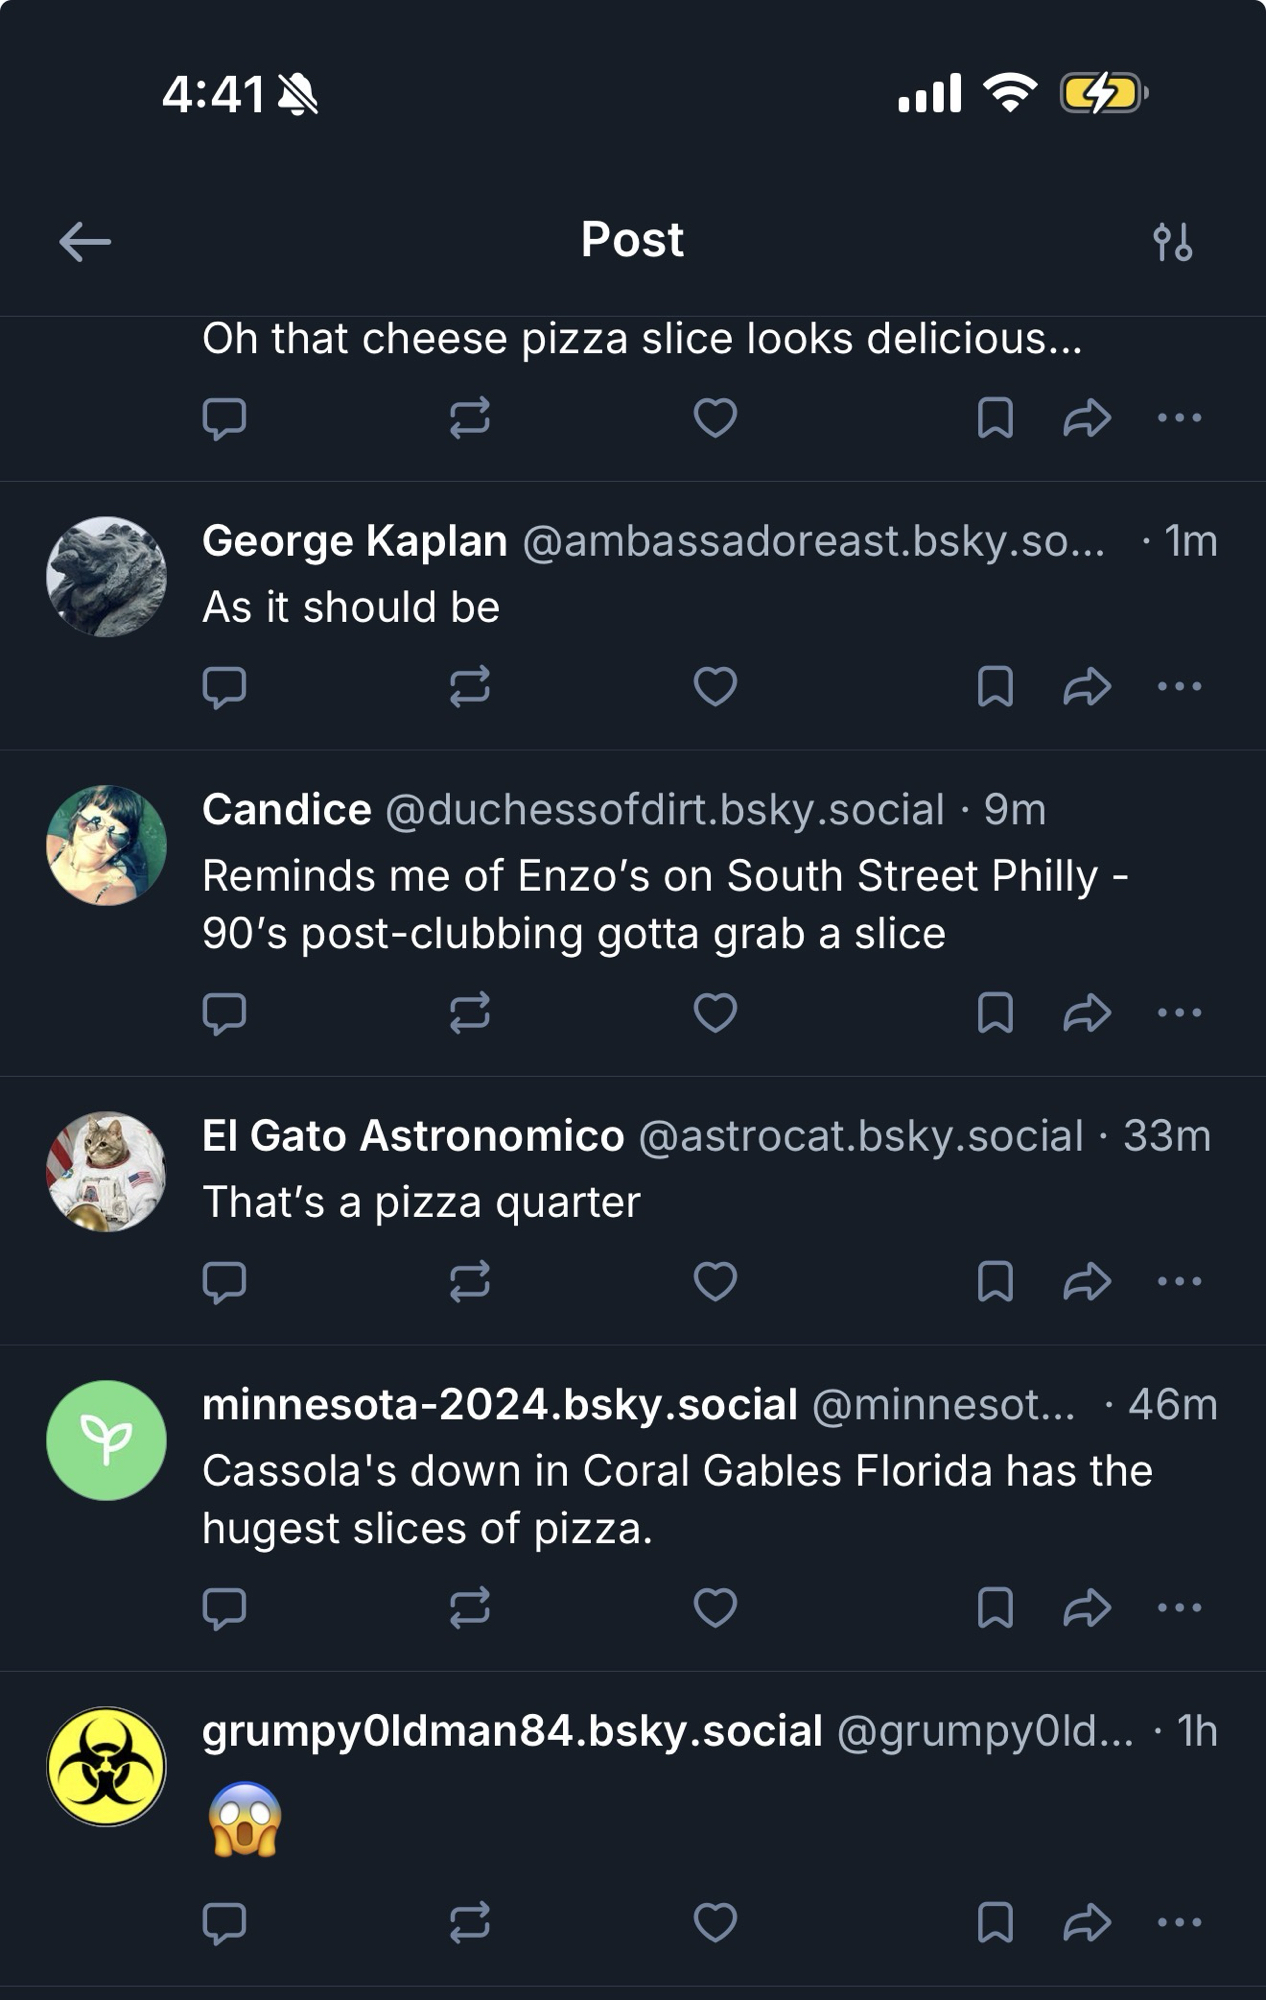This screenshot has width=1266, height=2000.
Task: Like the 'That's a pizza quarter' reply
Action: (x=715, y=1281)
